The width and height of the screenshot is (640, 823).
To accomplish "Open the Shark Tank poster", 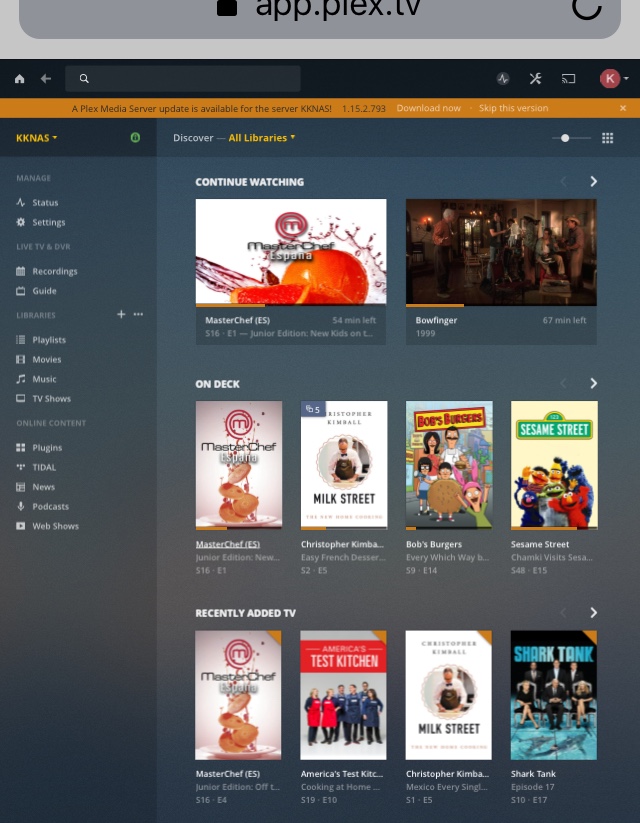I will point(554,695).
